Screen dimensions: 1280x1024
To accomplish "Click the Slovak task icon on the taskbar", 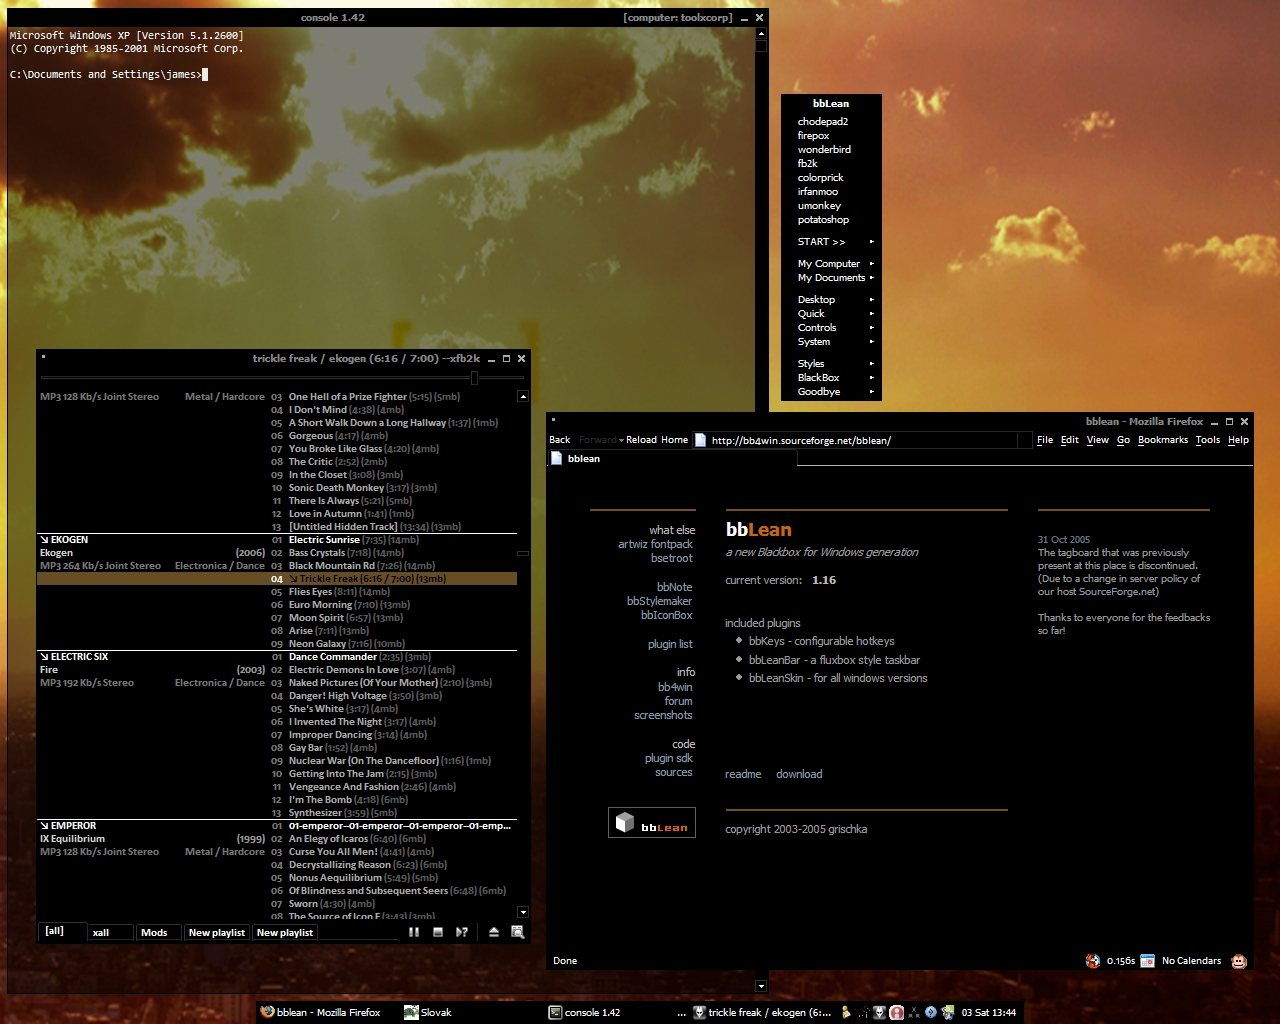I will (411, 1012).
